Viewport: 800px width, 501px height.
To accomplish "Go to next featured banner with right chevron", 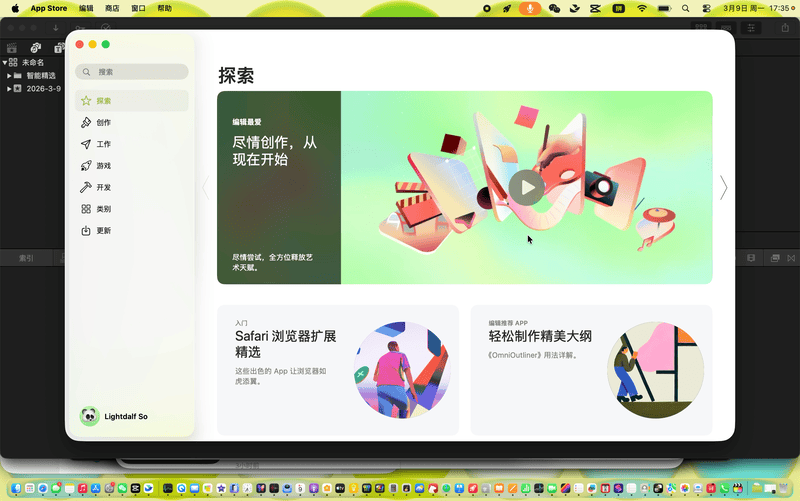I will (723, 188).
